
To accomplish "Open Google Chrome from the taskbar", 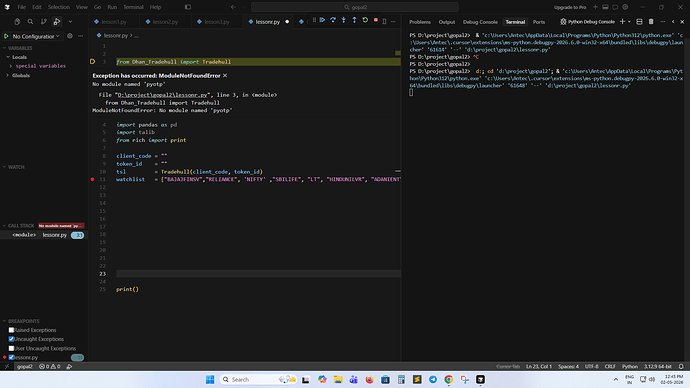I will (x=448, y=379).
